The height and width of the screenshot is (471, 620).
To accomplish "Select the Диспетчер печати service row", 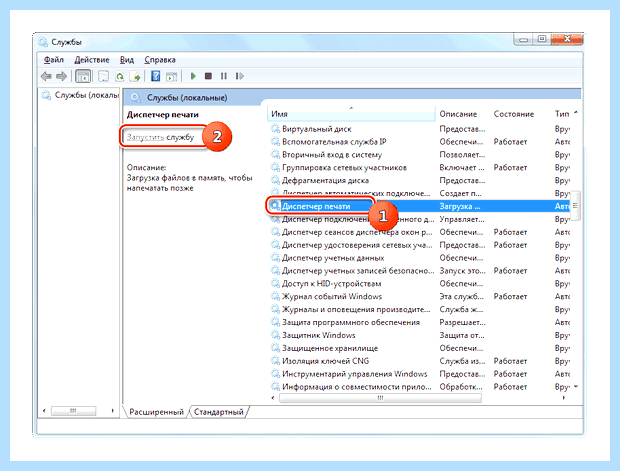I will 419,206.
